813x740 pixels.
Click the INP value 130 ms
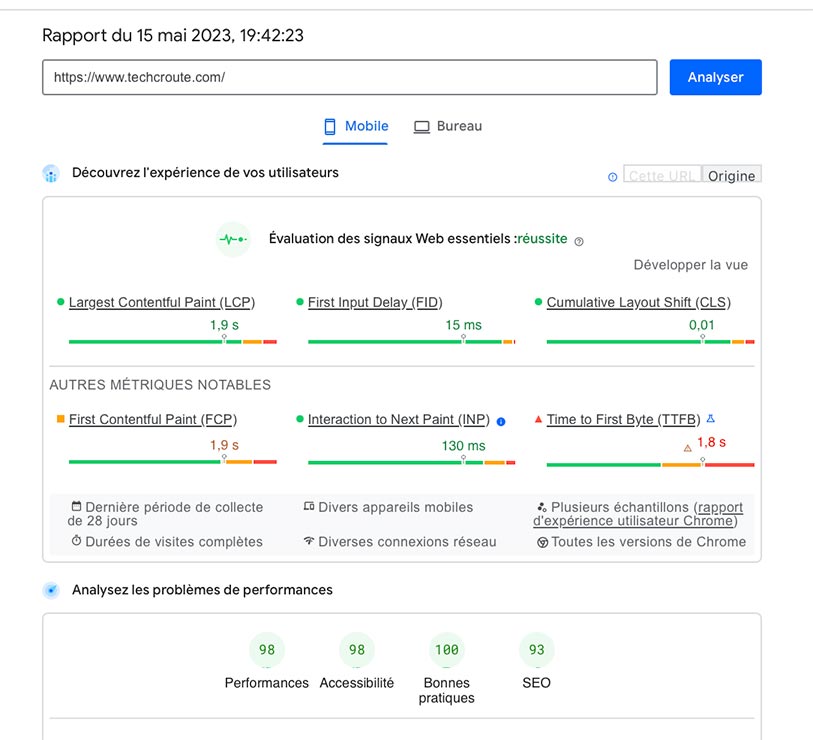[x=464, y=446]
